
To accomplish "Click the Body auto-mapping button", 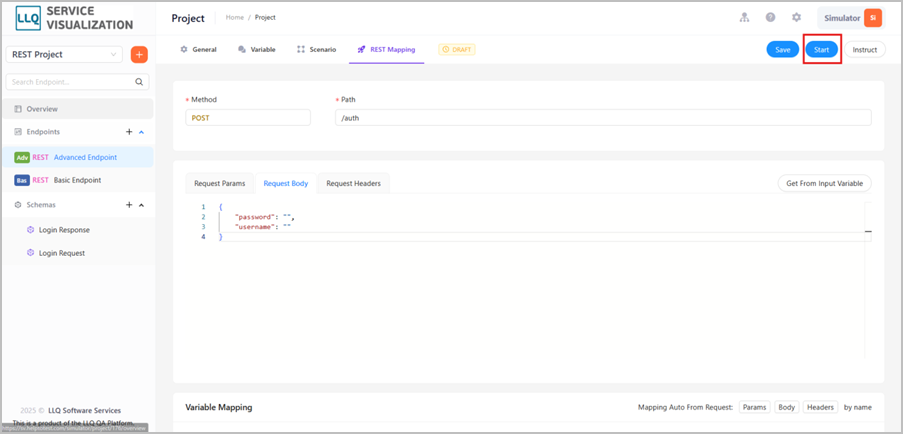I will click(787, 407).
